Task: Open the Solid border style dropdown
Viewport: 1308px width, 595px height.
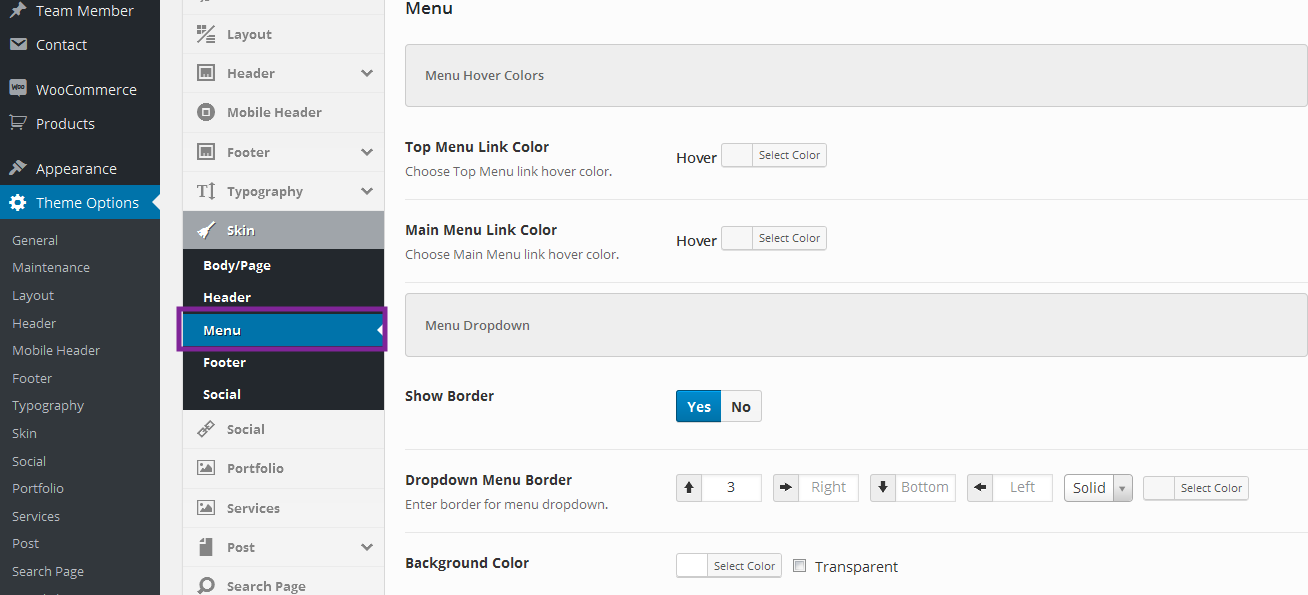Action: [1098, 488]
